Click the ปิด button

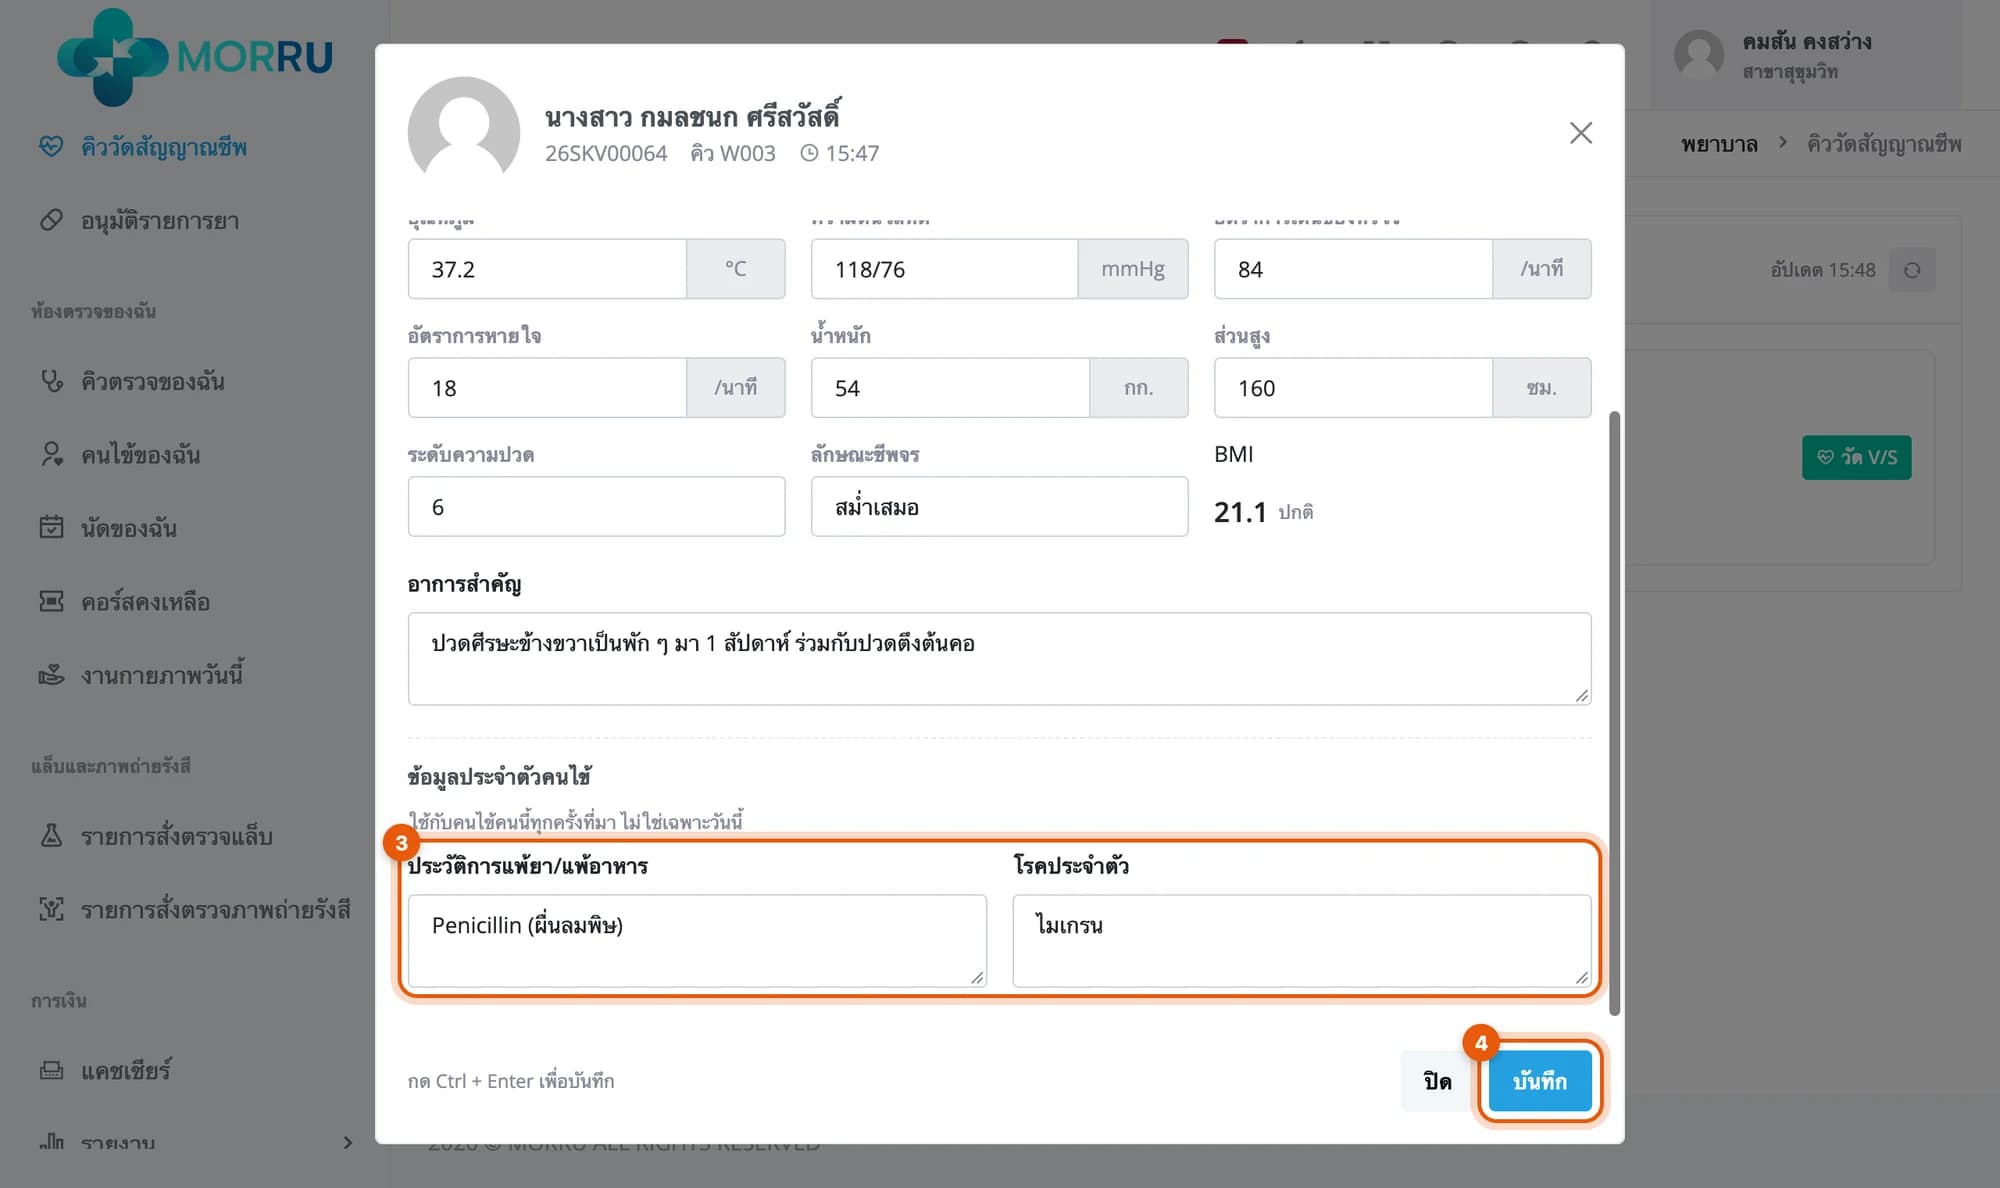click(1437, 1081)
